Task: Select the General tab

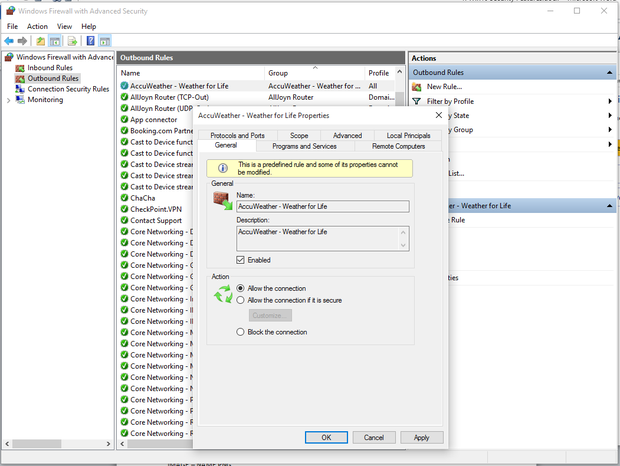Action: coord(226,145)
